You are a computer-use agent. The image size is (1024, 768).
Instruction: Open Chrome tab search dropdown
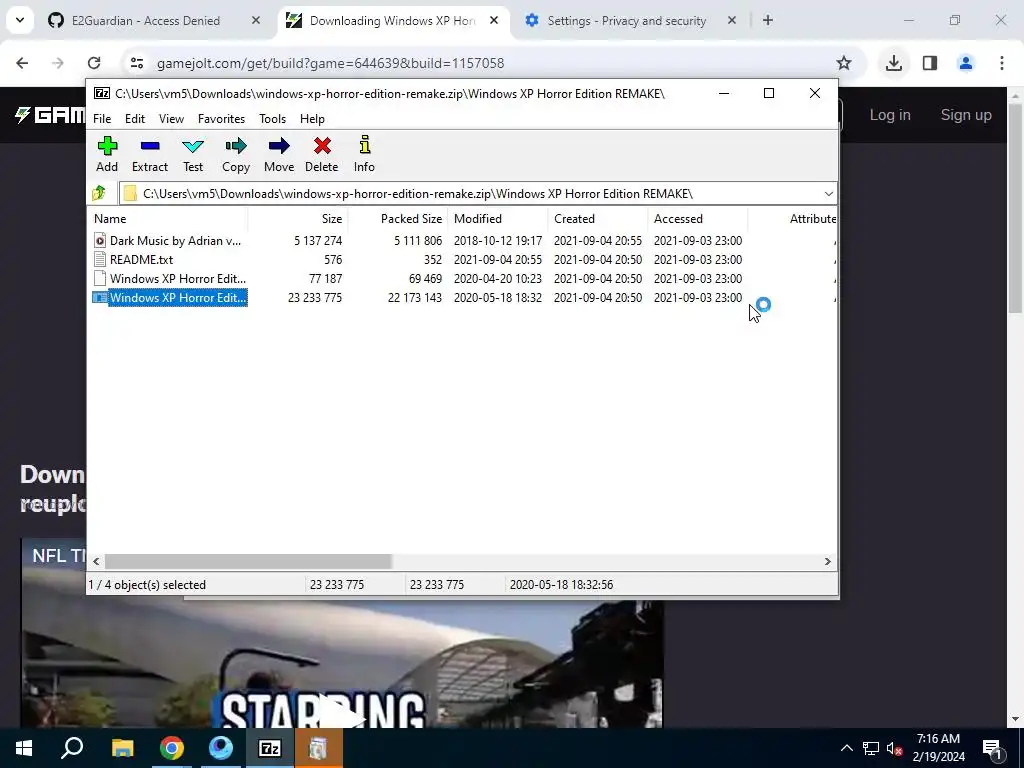[20, 20]
